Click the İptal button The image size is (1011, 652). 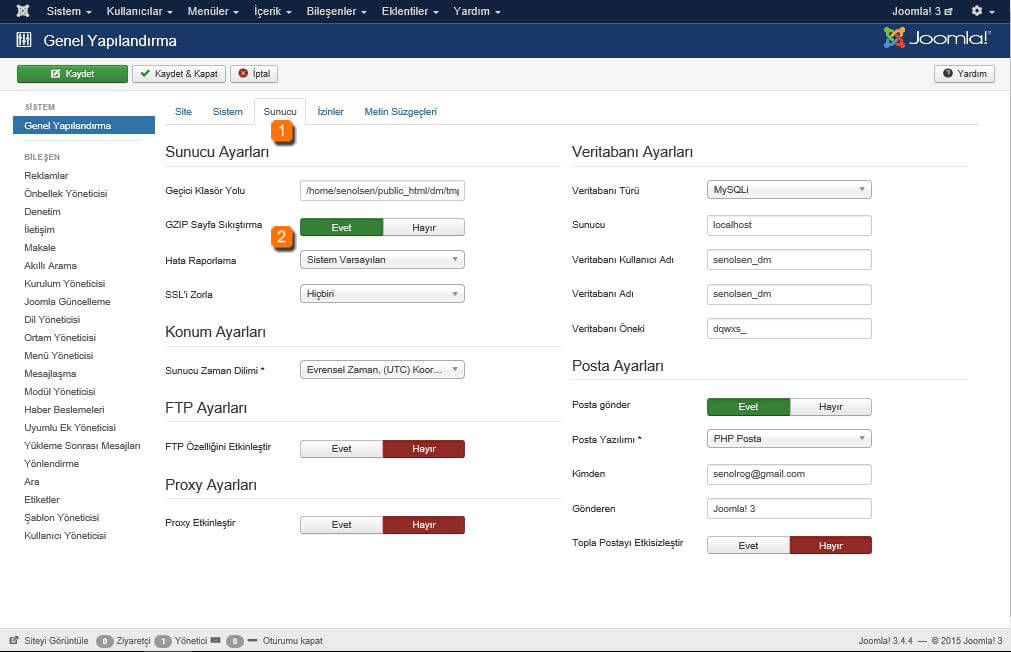click(254, 74)
